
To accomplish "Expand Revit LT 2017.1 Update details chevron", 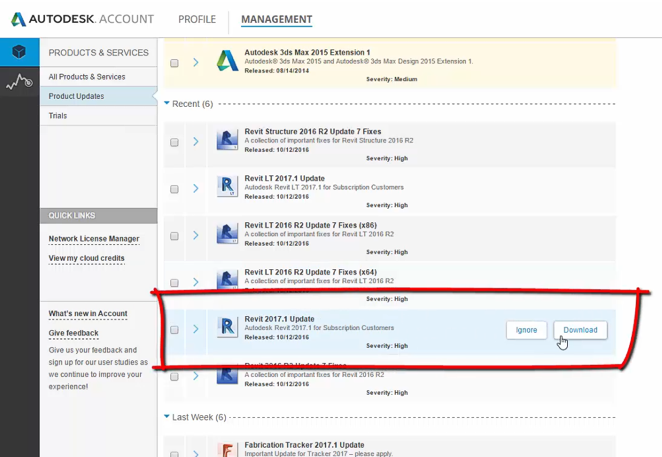I will click(196, 188).
